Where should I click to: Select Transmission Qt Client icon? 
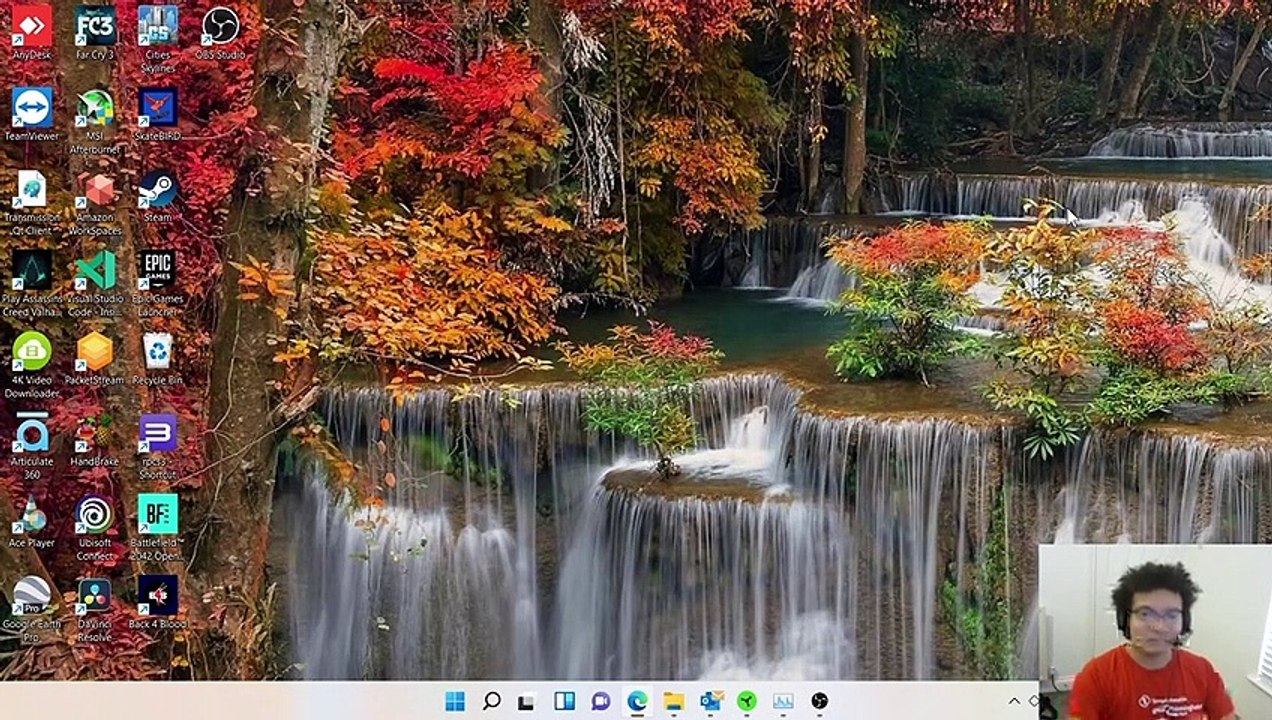[x=32, y=202]
